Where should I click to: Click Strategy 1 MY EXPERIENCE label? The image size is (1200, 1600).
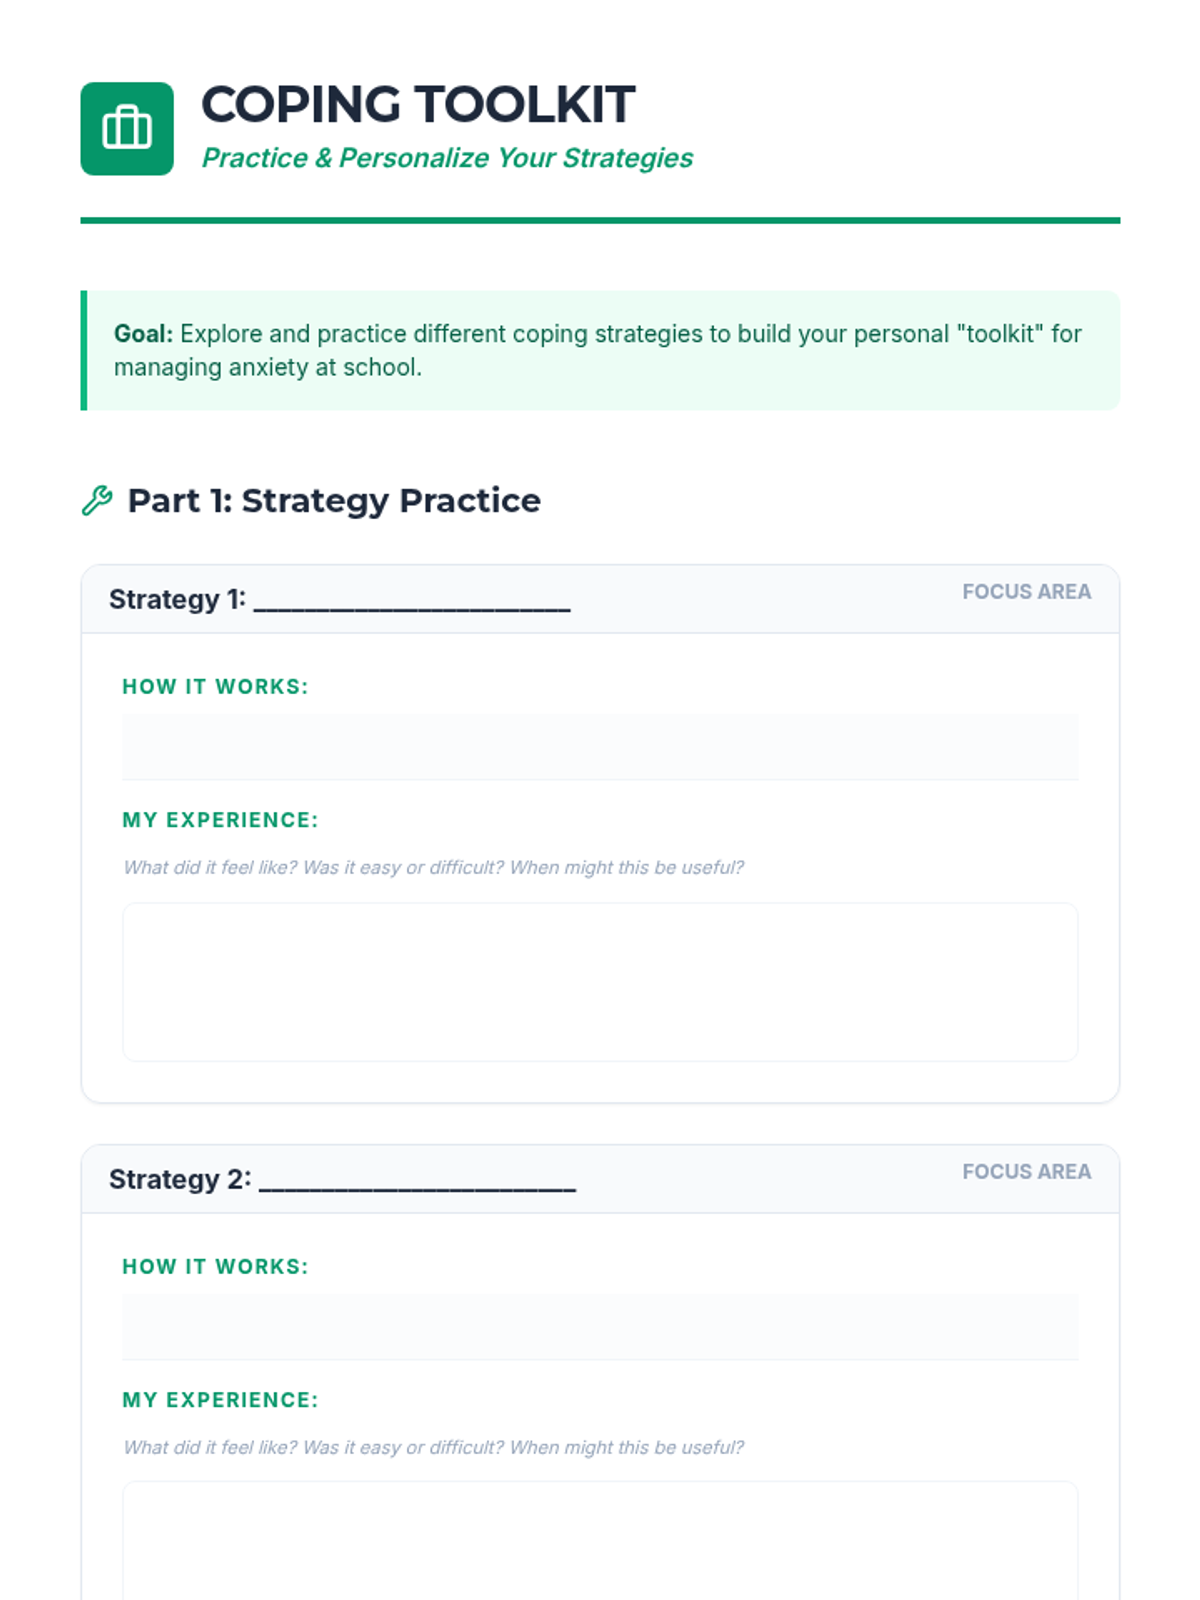tap(220, 820)
